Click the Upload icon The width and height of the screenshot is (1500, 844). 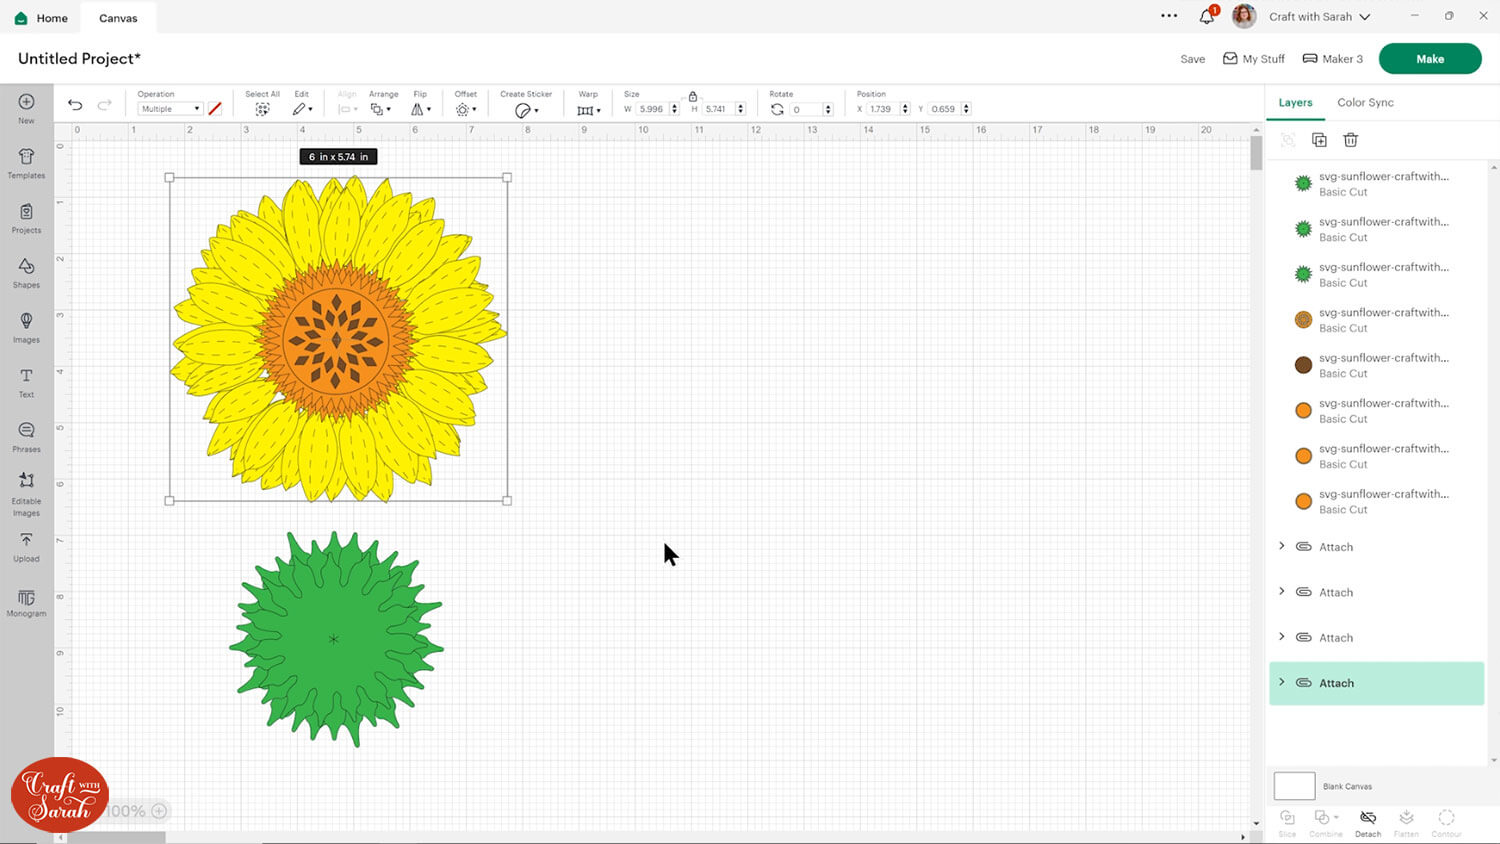(x=26, y=545)
